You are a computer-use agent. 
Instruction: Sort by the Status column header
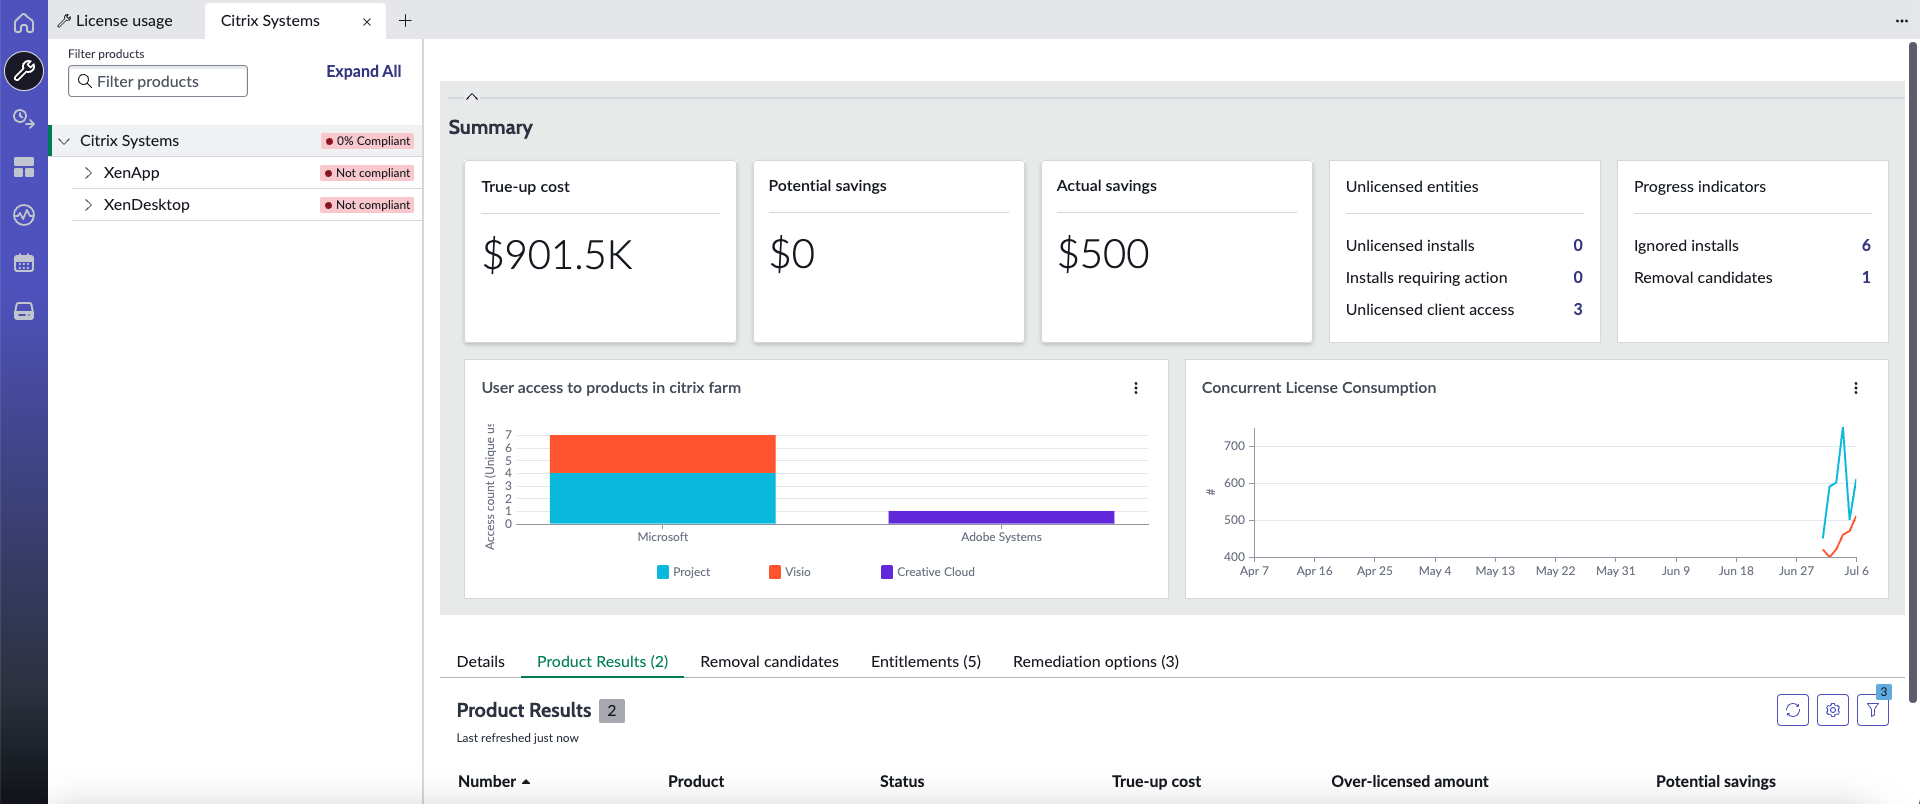(x=902, y=782)
